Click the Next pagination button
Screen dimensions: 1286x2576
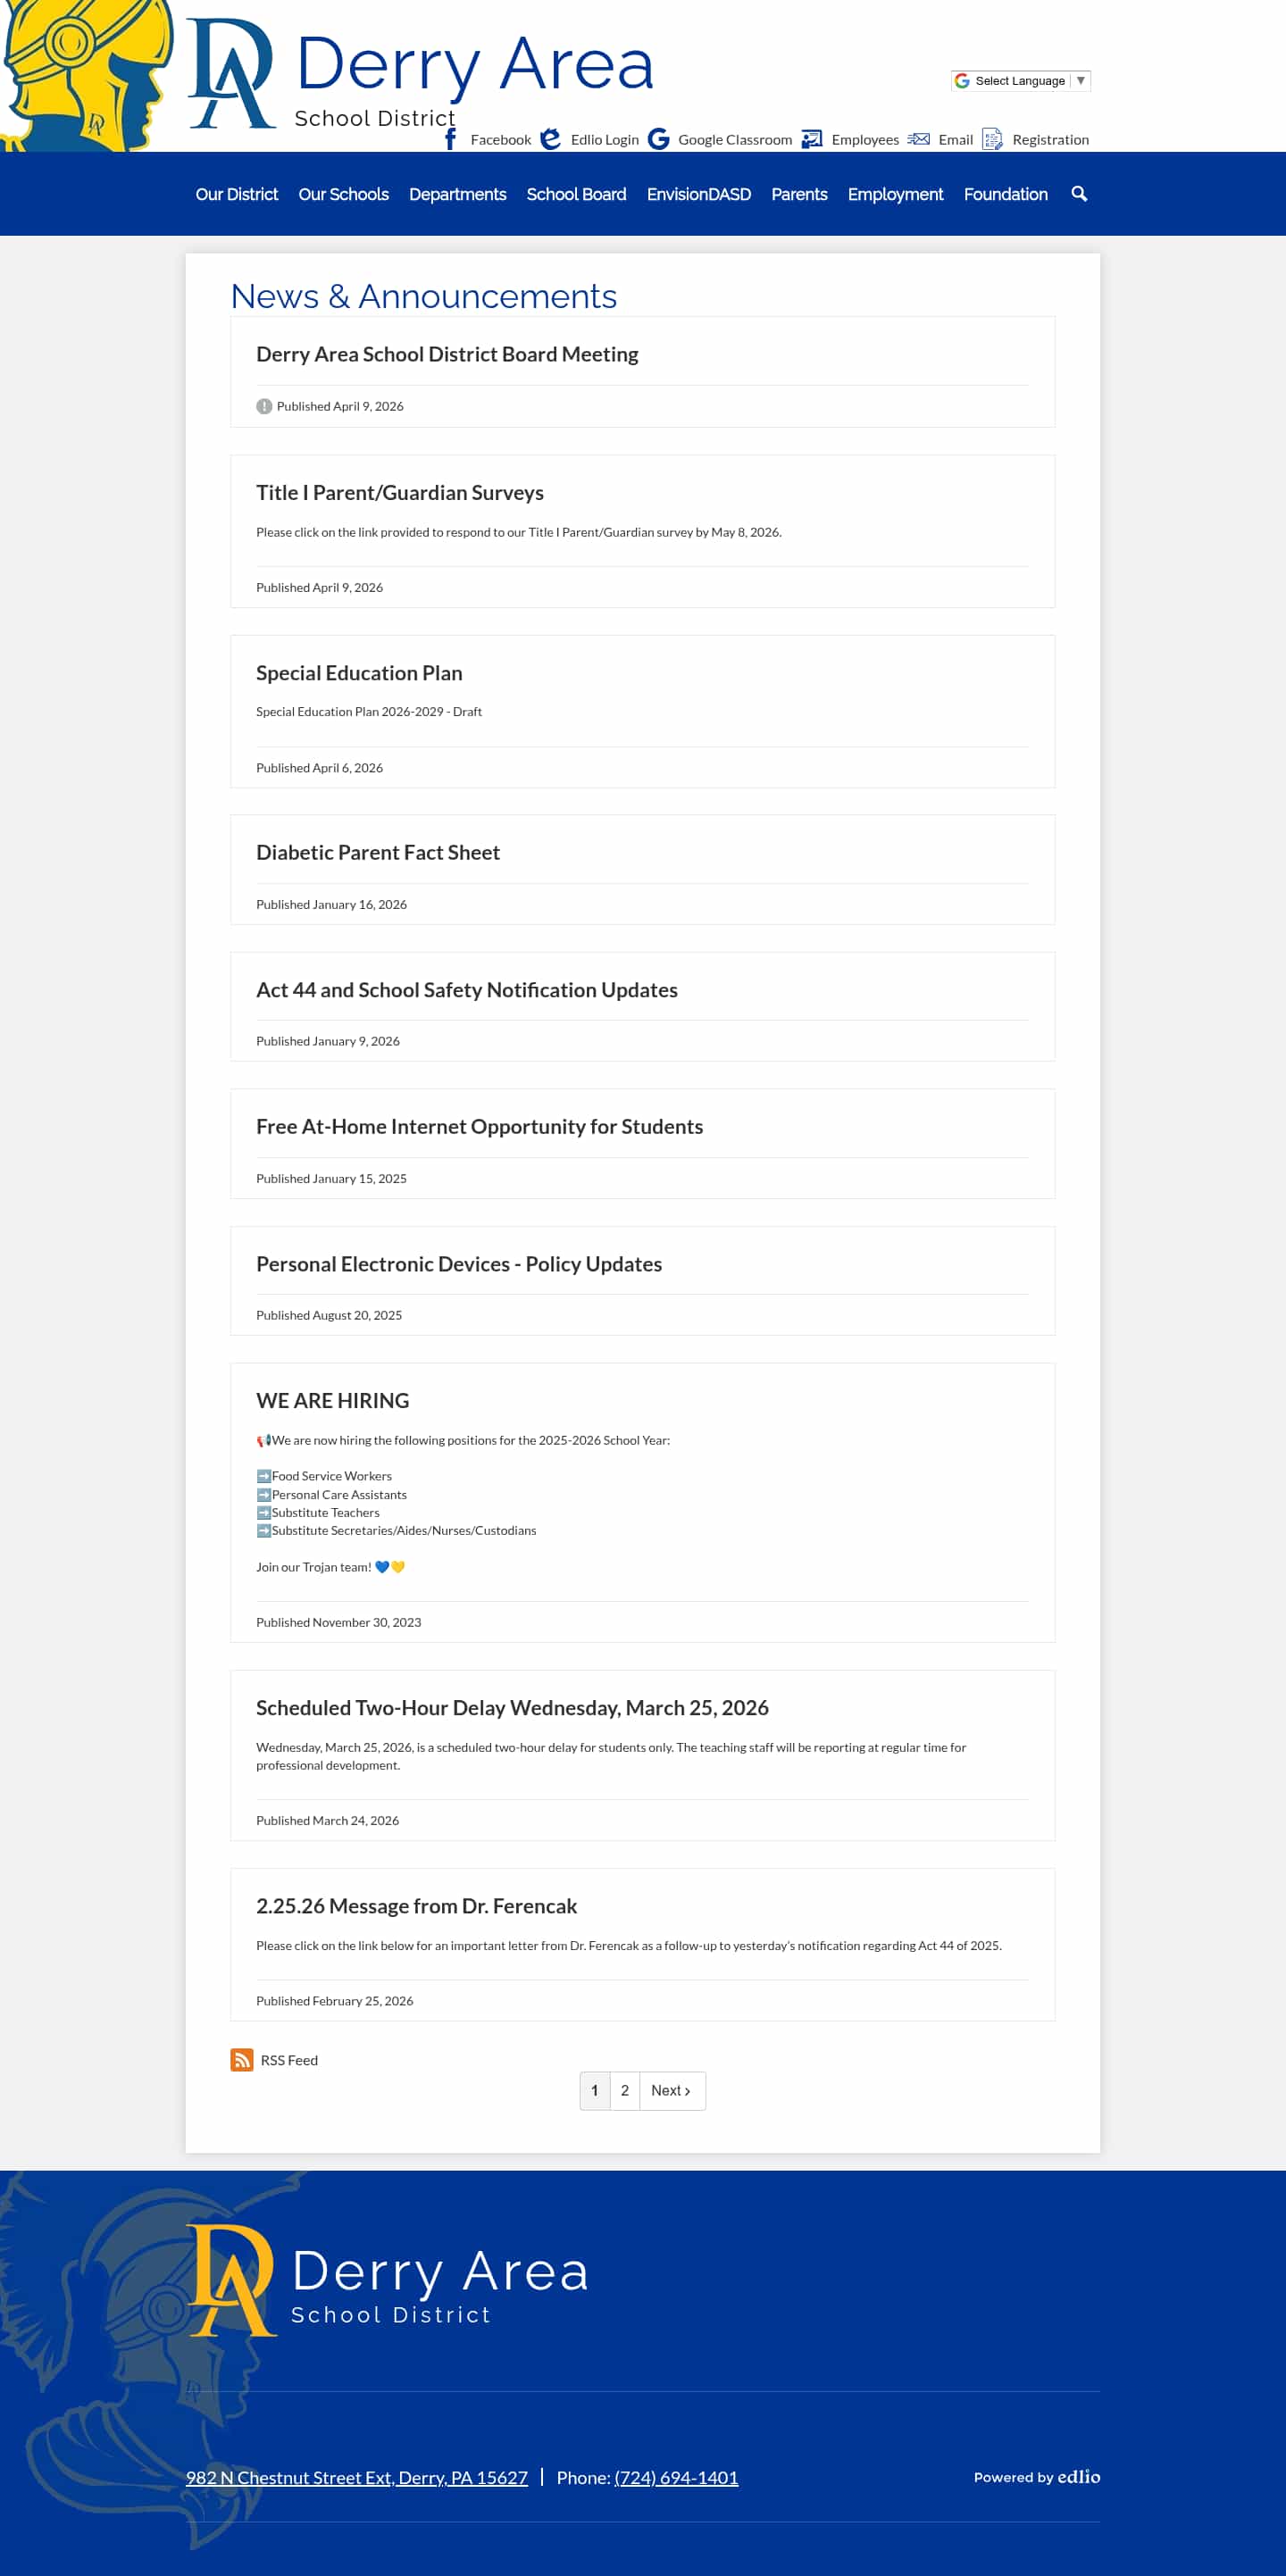click(x=670, y=2090)
